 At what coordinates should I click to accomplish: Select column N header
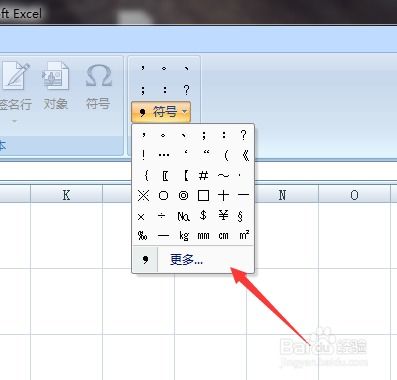coord(283,195)
